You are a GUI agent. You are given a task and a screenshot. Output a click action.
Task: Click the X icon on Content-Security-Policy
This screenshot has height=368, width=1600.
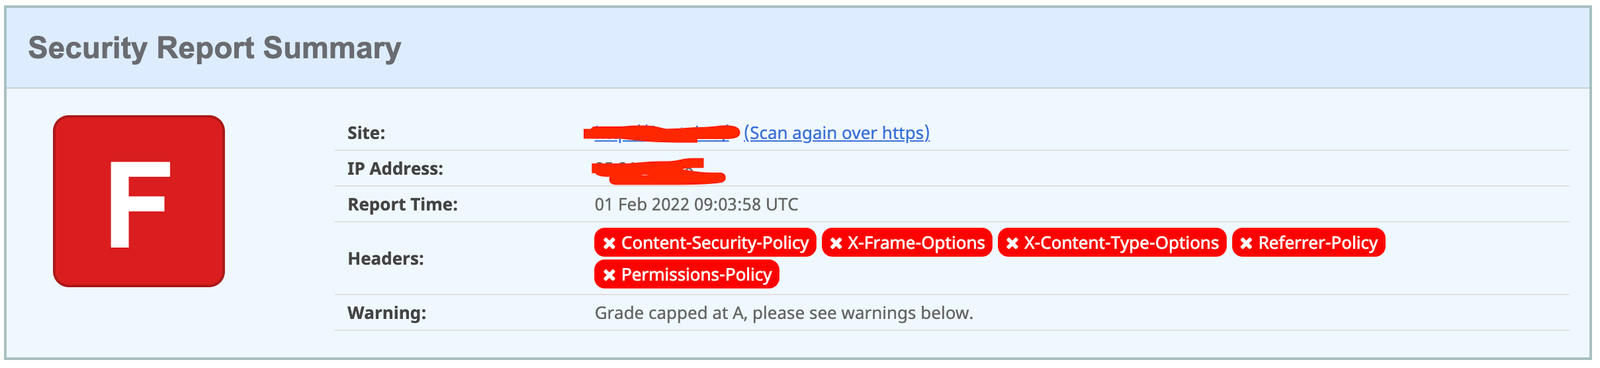[609, 244]
